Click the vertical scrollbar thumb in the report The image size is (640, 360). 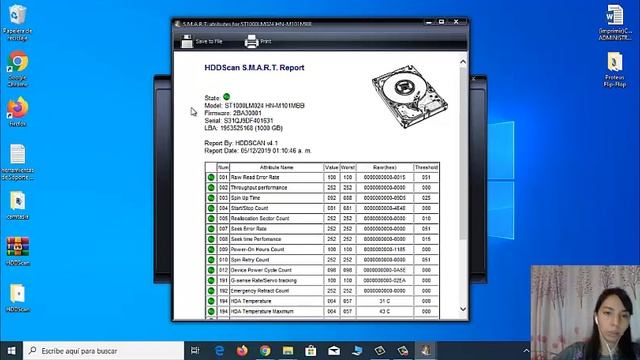pyautogui.click(x=463, y=153)
